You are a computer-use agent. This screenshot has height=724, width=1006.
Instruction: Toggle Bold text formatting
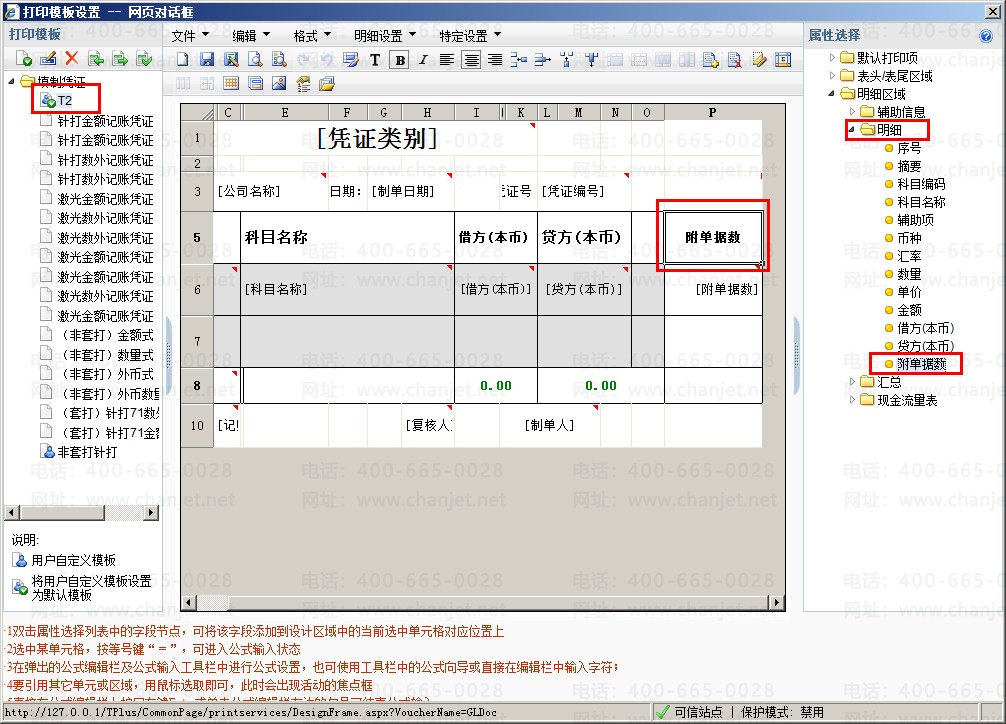pyautogui.click(x=400, y=60)
